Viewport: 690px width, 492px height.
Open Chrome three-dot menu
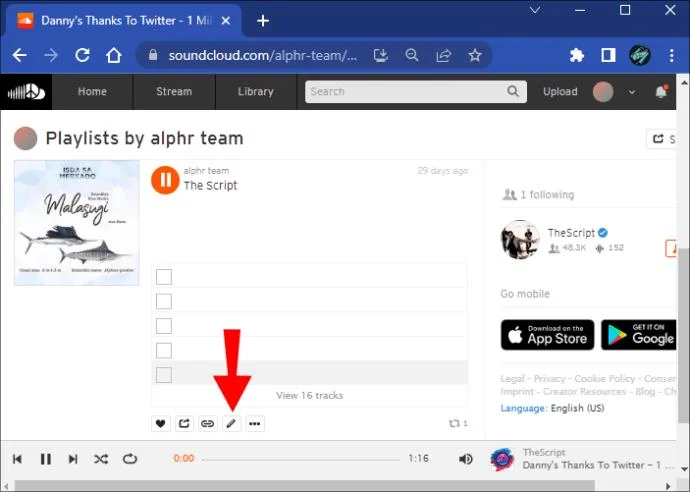point(672,55)
